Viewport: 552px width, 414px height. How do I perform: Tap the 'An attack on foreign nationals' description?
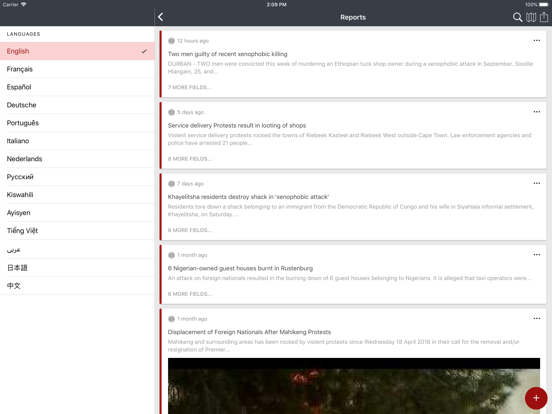click(x=349, y=278)
